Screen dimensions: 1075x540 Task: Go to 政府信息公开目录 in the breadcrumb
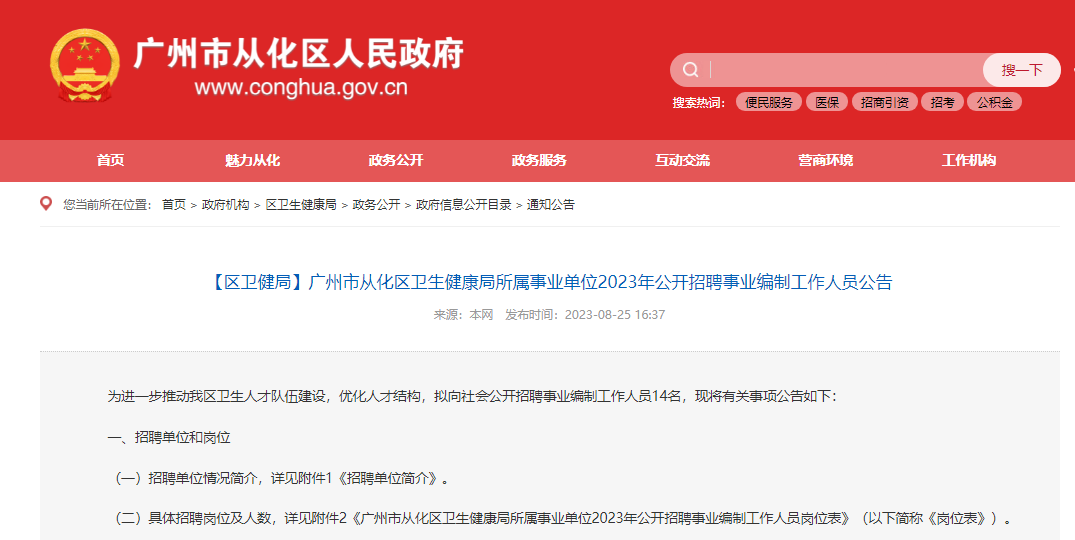[463, 204]
